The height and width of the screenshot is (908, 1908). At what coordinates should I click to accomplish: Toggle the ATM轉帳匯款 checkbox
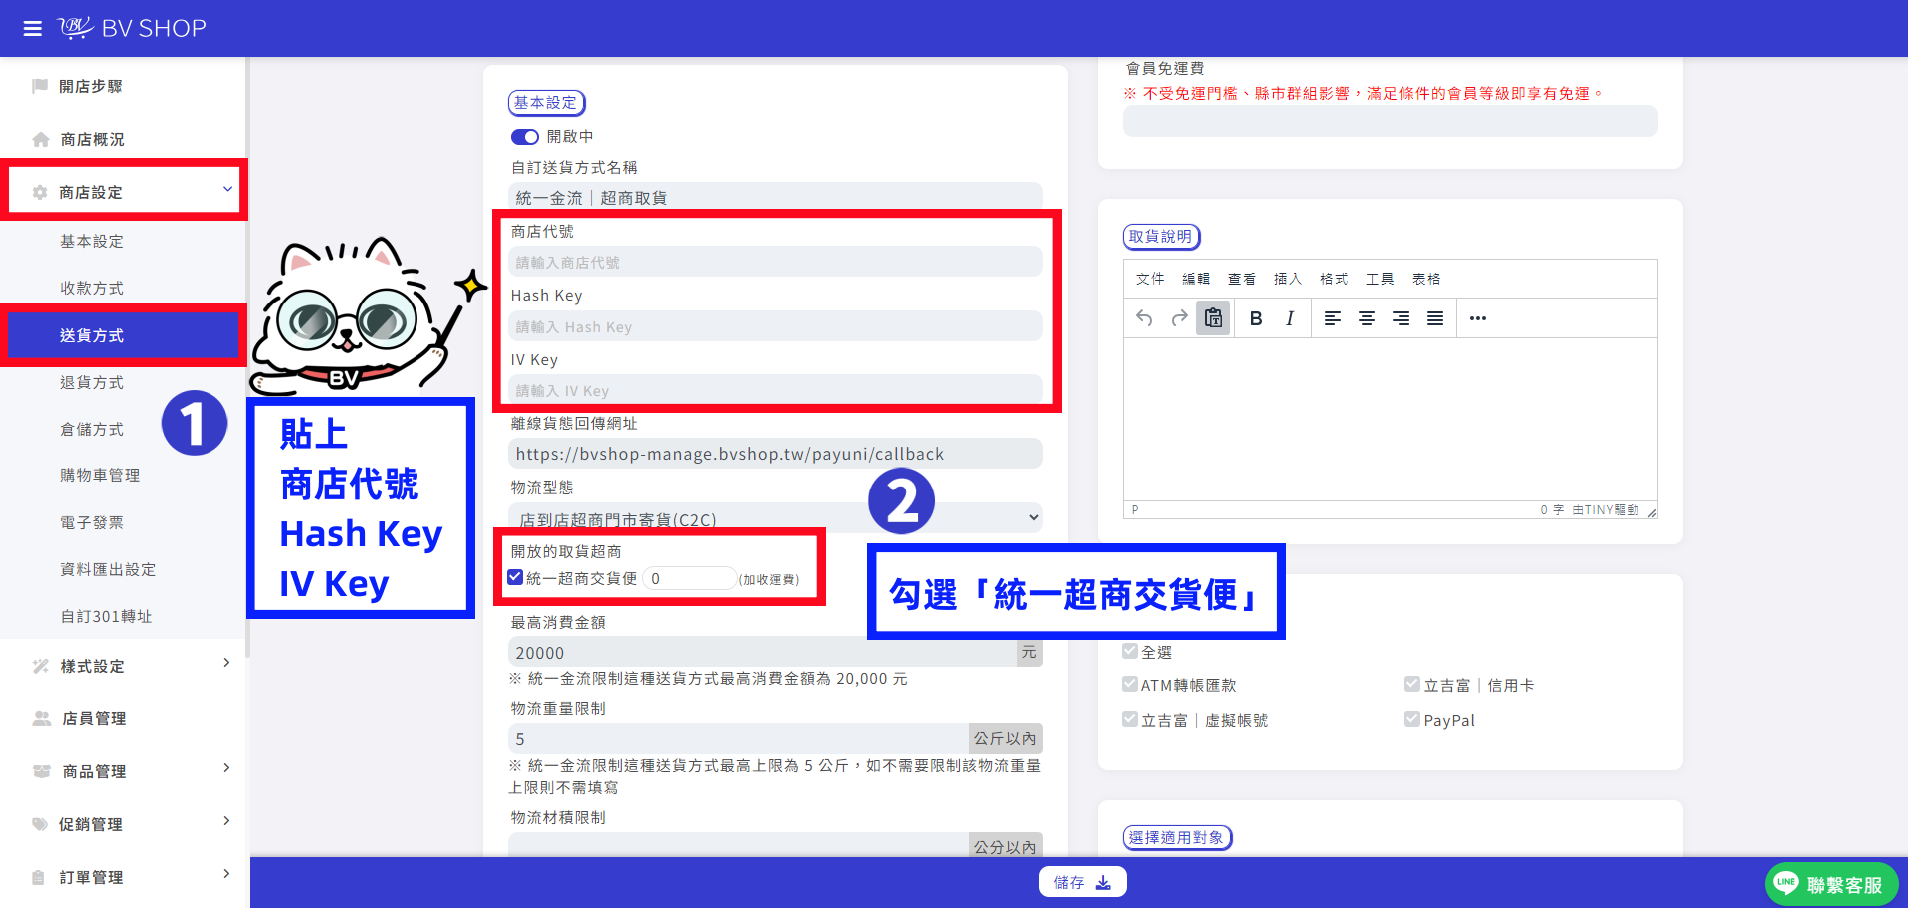point(1130,684)
